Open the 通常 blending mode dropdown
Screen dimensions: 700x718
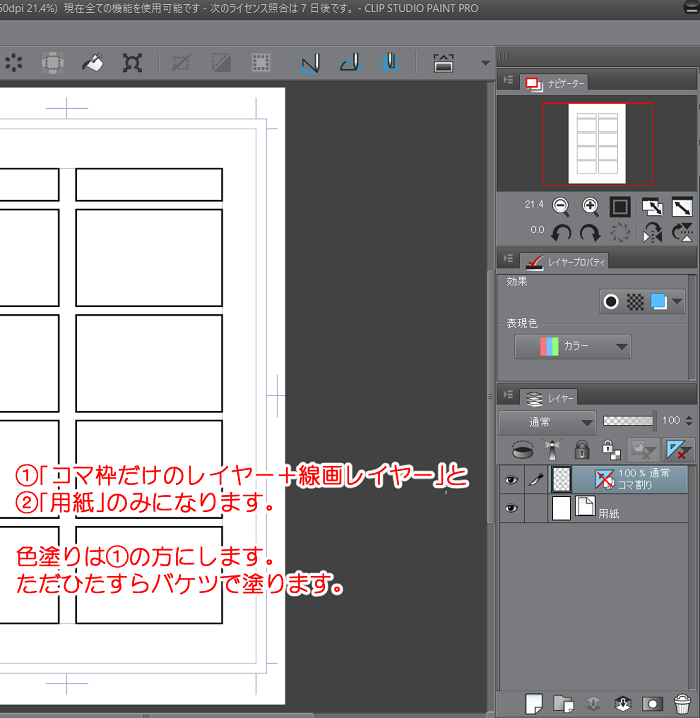[x=547, y=422]
